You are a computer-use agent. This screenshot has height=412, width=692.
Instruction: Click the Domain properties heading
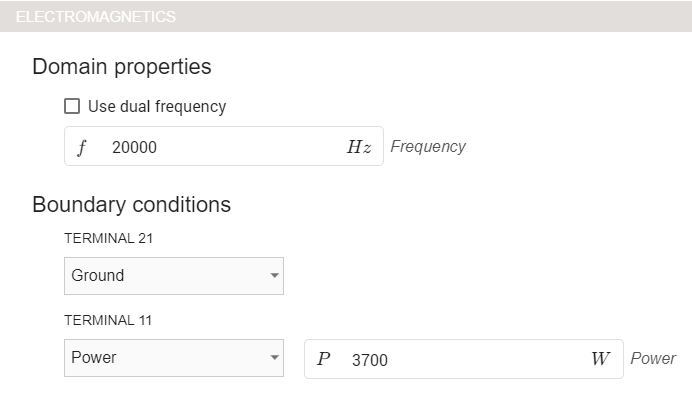tap(122, 67)
